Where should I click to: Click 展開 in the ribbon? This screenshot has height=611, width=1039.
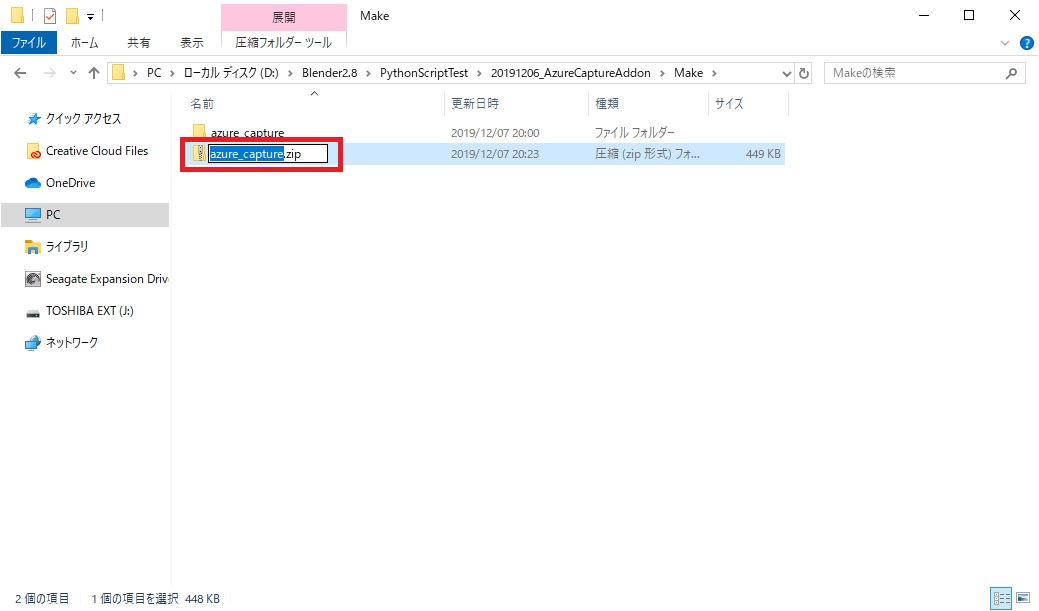284,17
